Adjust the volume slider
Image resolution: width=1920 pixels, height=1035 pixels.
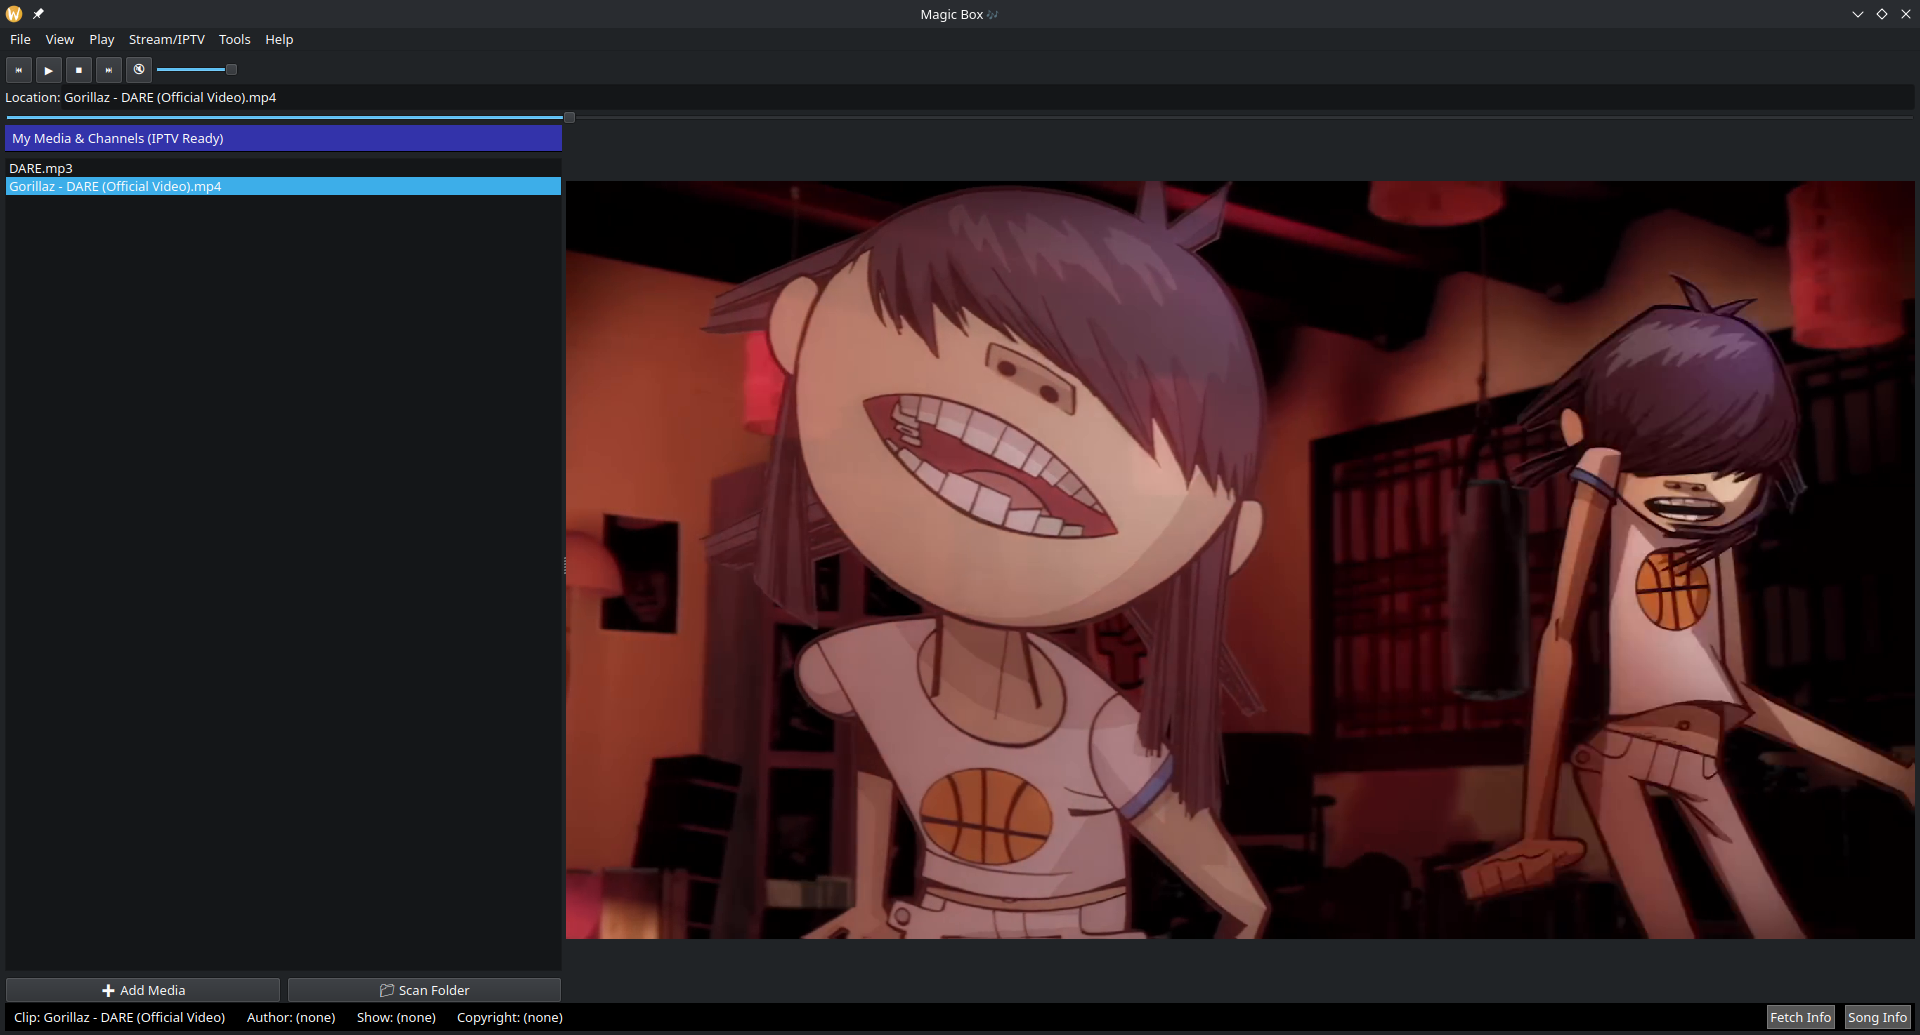[231, 70]
